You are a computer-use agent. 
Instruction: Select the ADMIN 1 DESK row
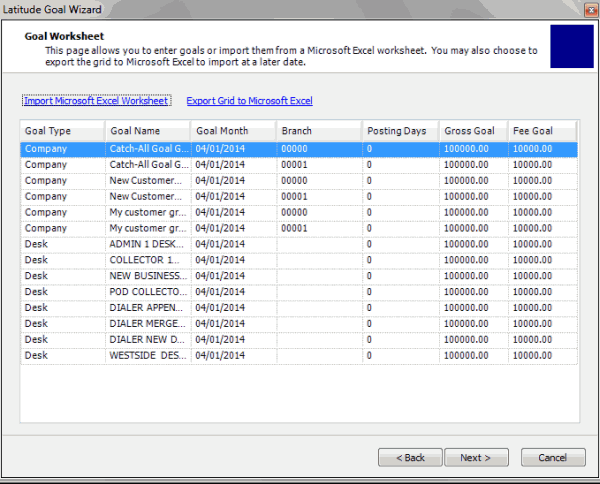pyautogui.click(x=148, y=244)
